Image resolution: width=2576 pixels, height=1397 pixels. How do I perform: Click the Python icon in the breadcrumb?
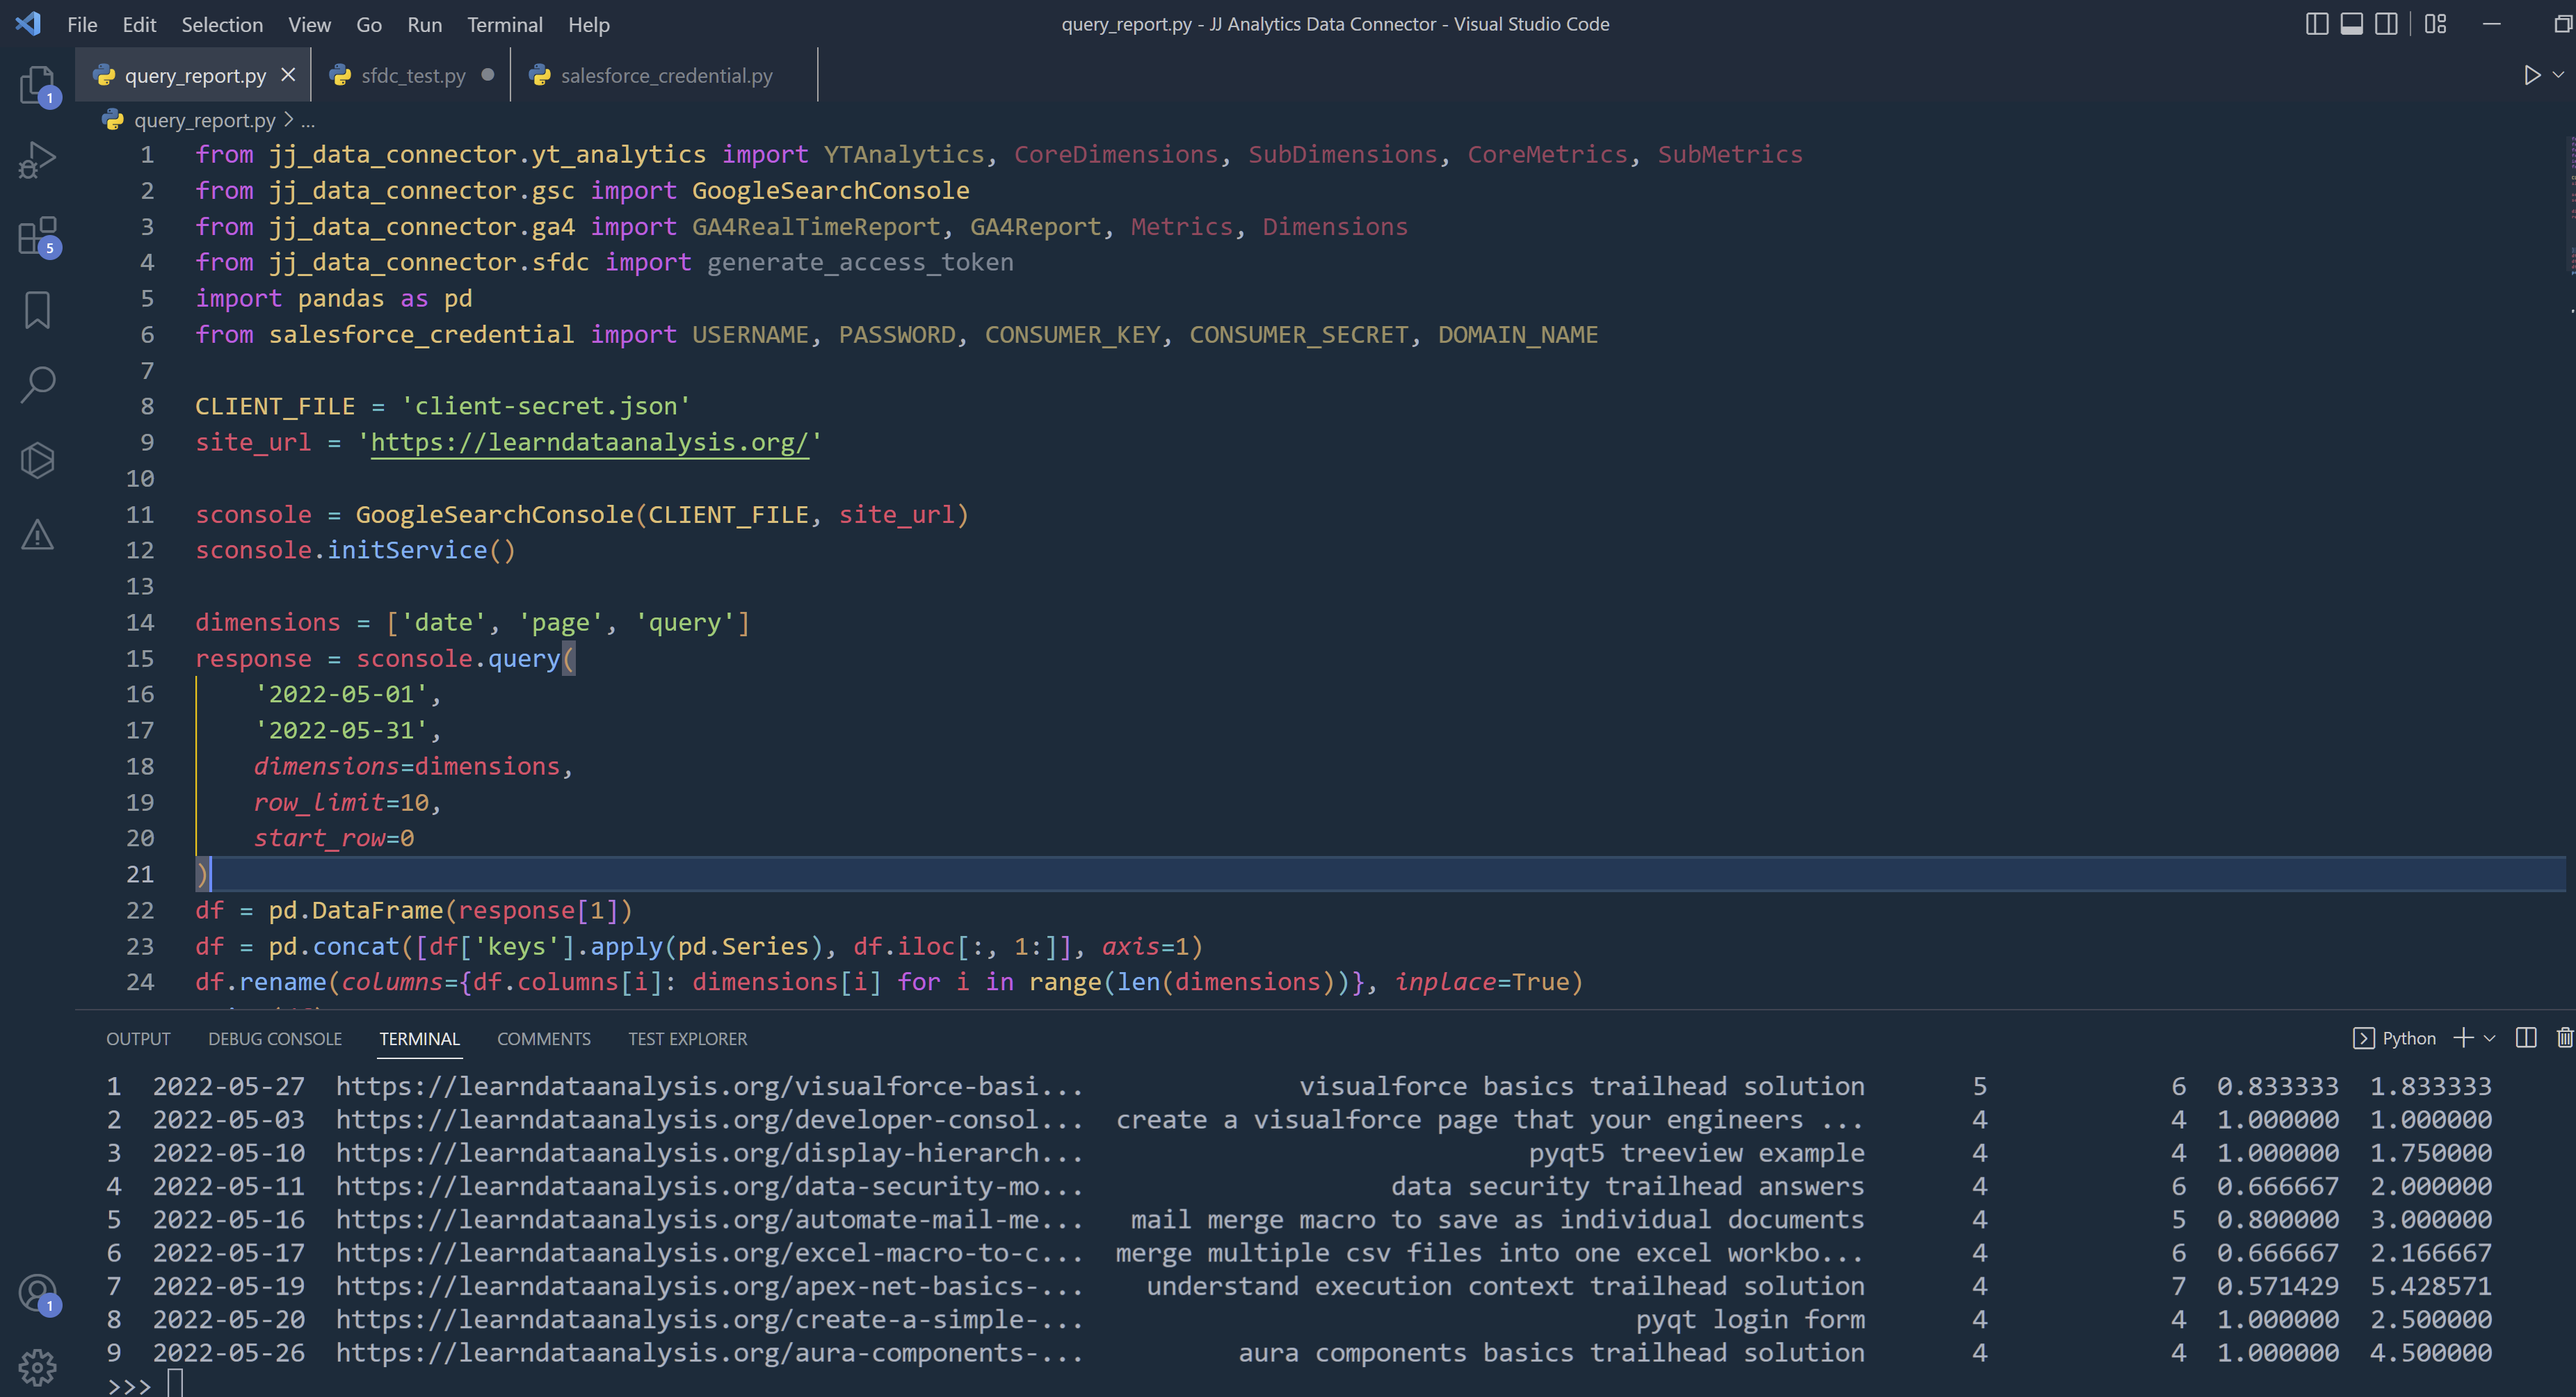tap(113, 120)
